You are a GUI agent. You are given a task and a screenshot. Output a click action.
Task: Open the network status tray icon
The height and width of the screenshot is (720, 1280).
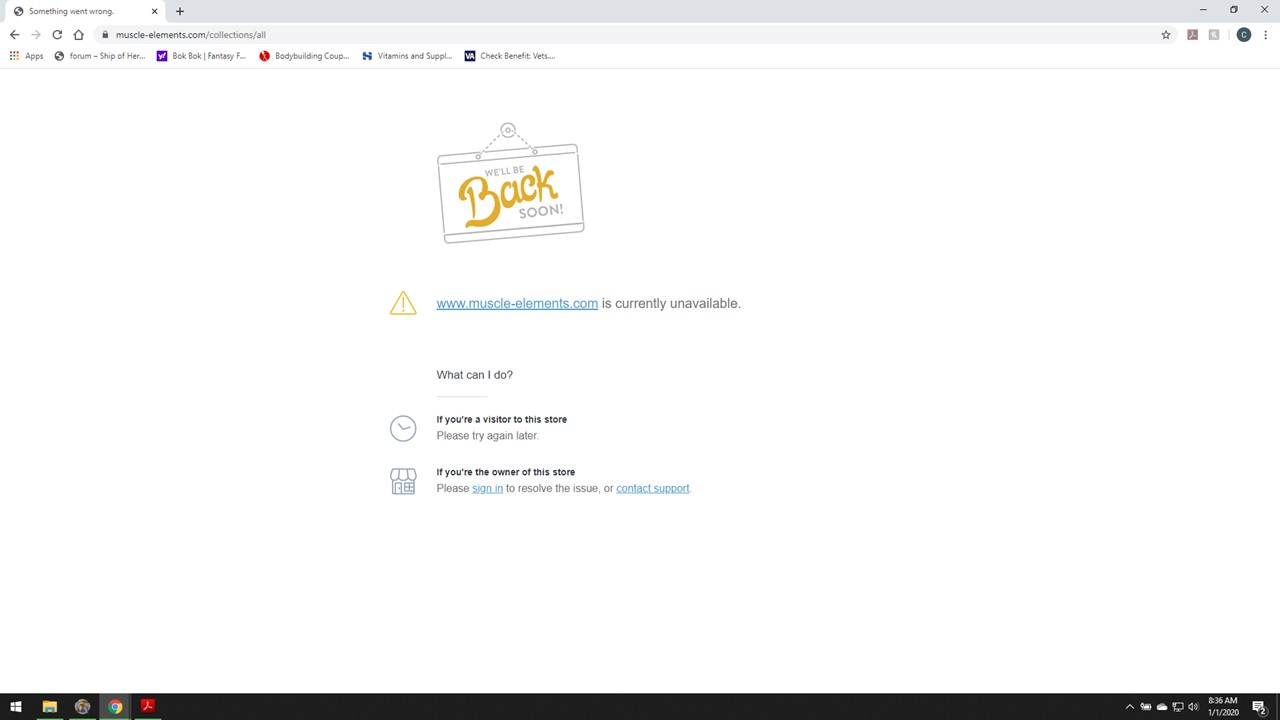pyautogui.click(x=1178, y=707)
